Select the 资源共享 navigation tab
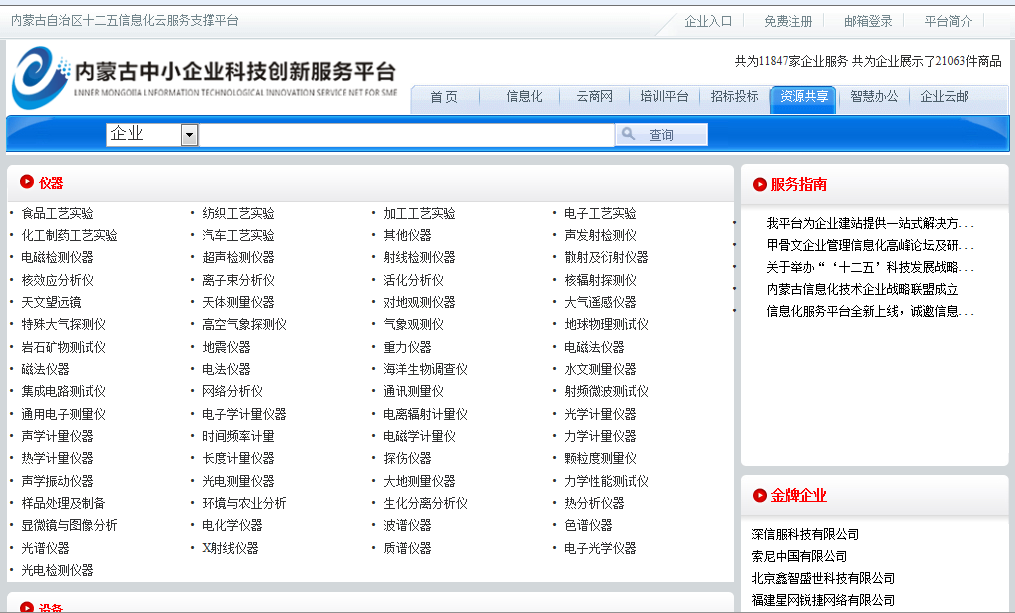The height and width of the screenshot is (613, 1015). click(x=804, y=97)
